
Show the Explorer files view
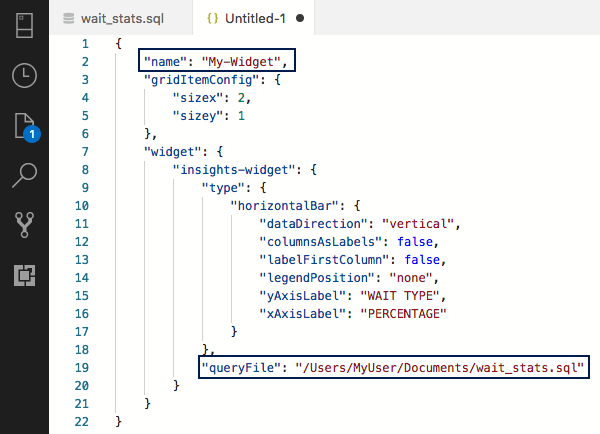click(x=24, y=126)
